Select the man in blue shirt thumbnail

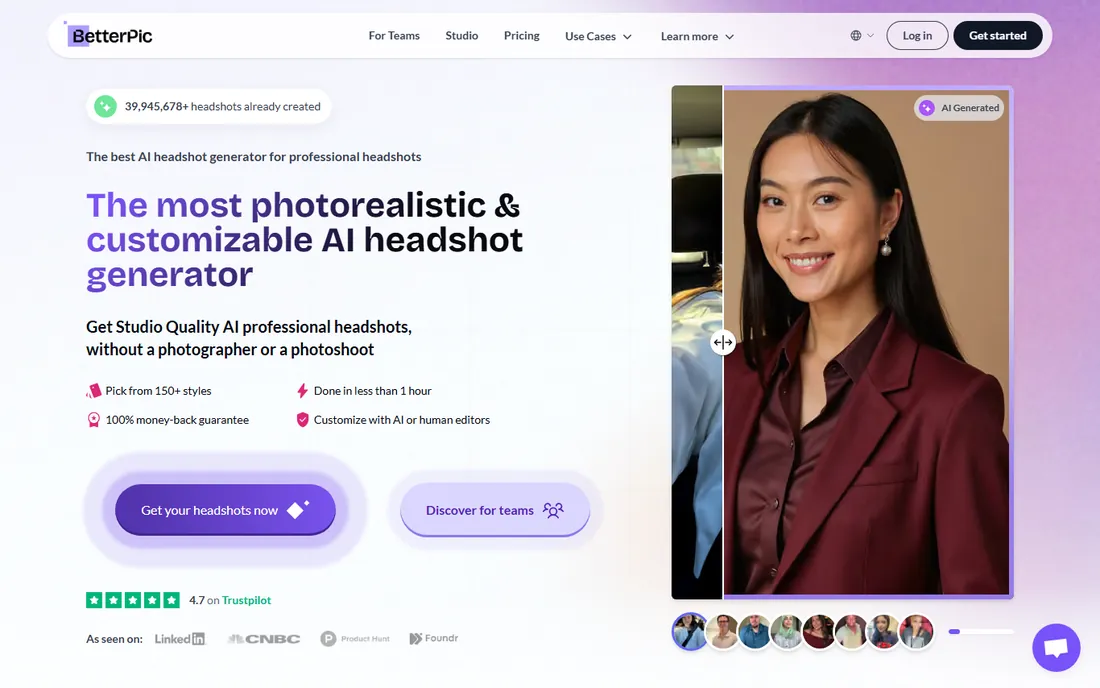755,632
